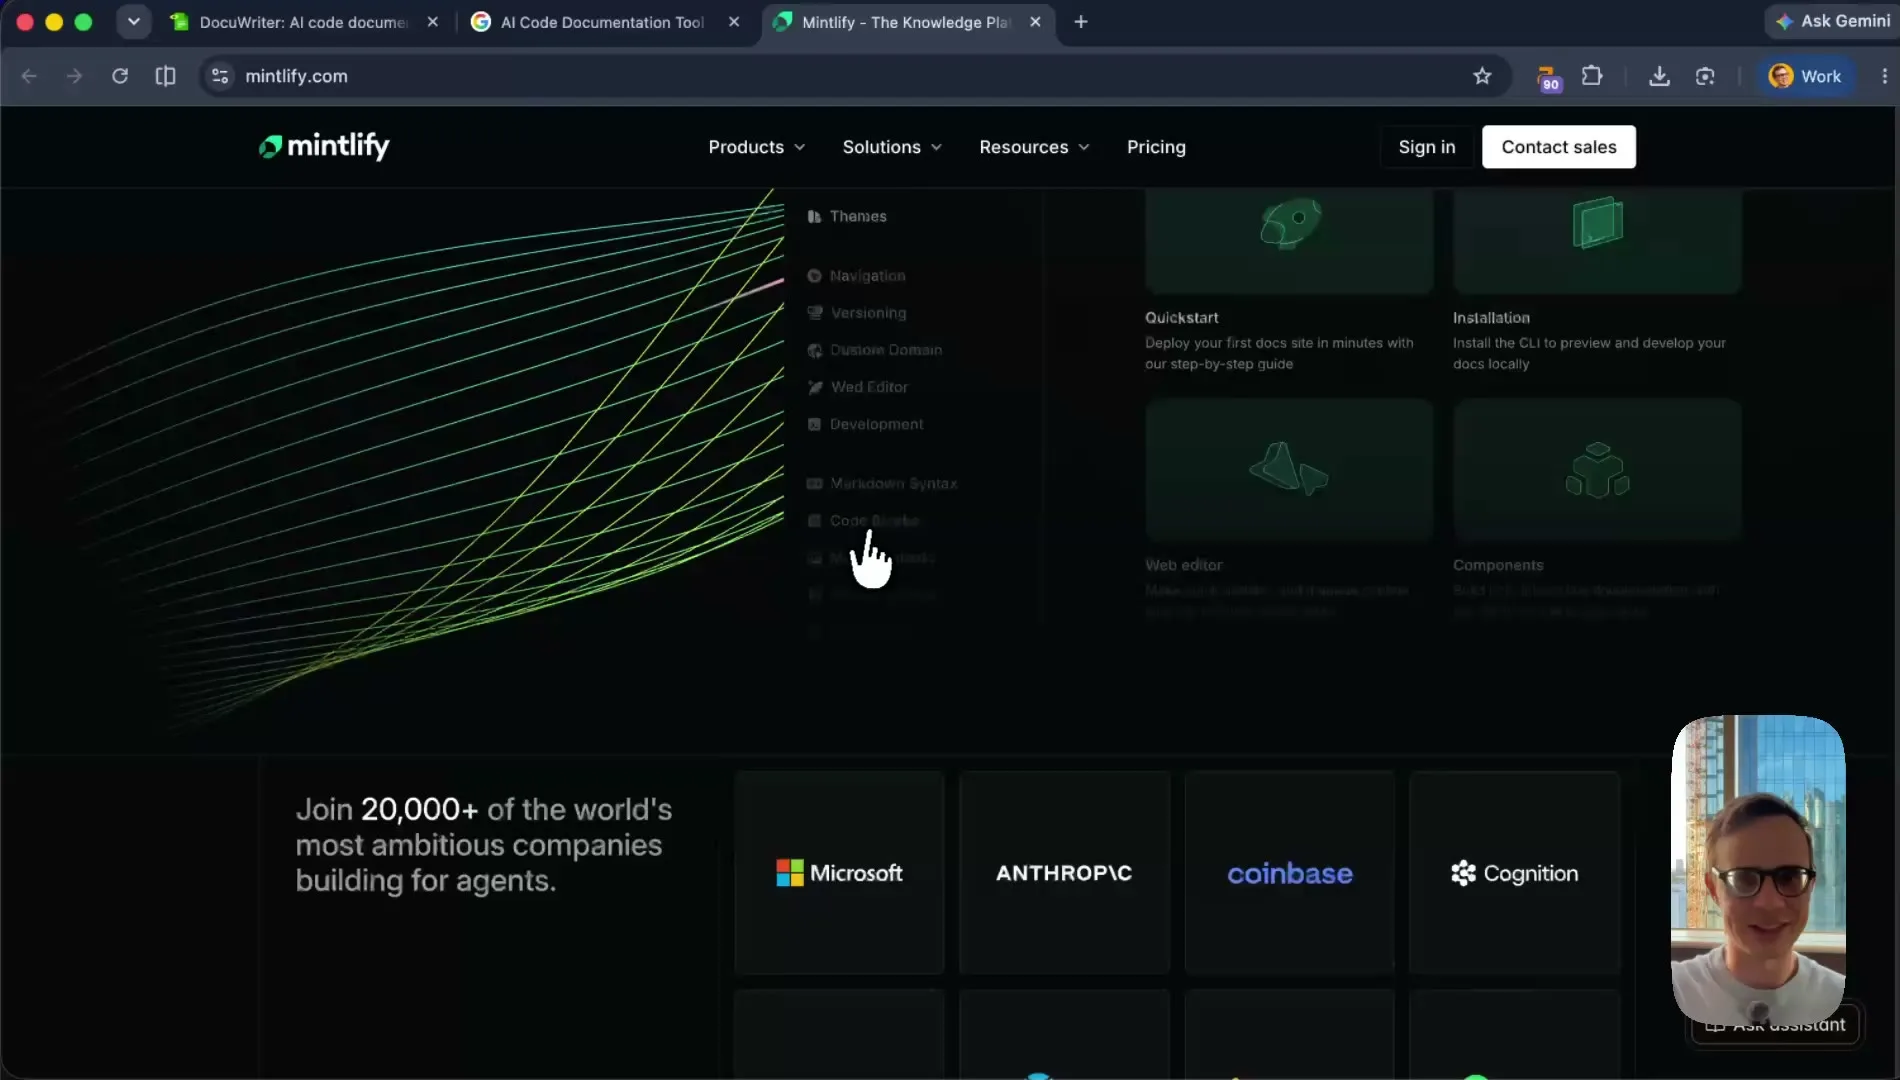The height and width of the screenshot is (1080, 1900).
Task: Go forward with the browser forward arrow
Action: (74, 76)
